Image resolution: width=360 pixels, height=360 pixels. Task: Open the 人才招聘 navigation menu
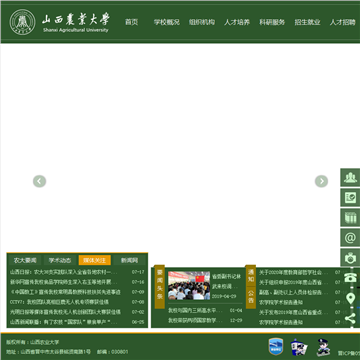pos(342,22)
